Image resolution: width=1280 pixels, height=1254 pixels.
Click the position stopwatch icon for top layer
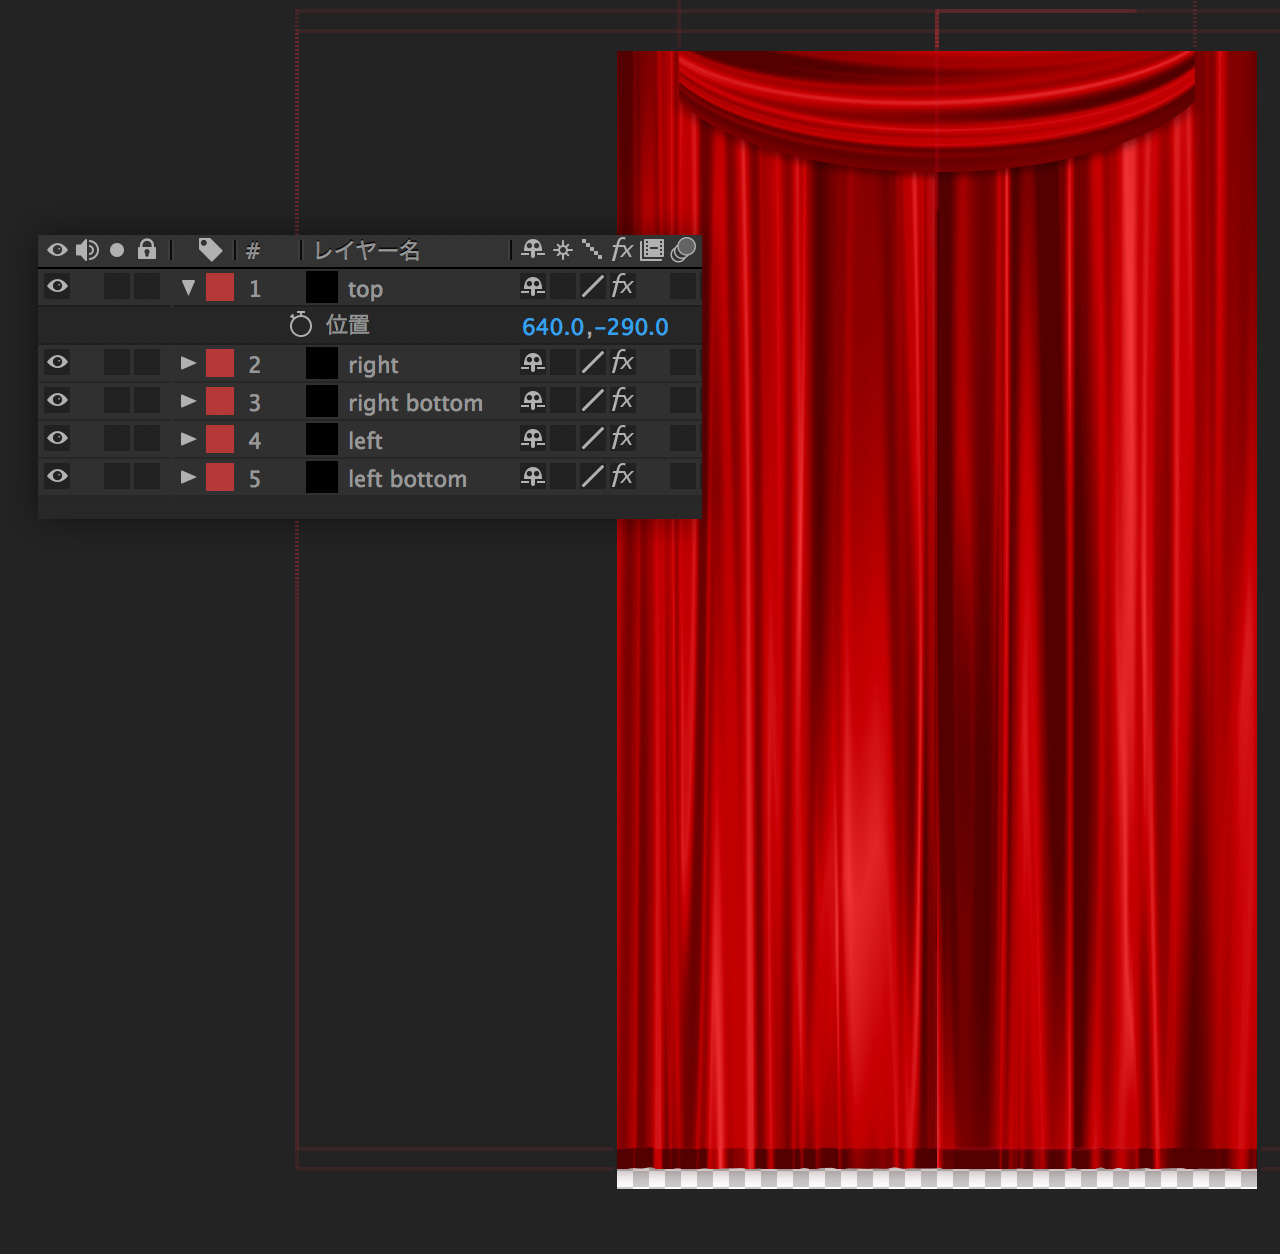(x=300, y=325)
